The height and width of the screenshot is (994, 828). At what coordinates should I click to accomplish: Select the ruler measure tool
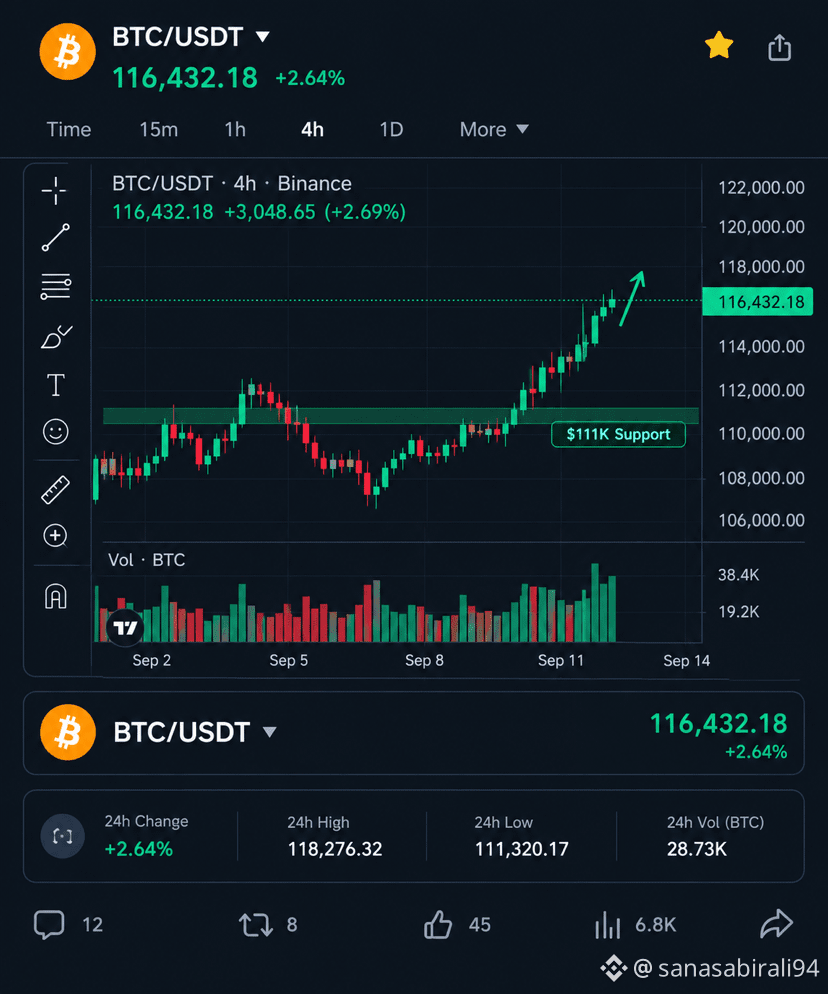[55, 489]
